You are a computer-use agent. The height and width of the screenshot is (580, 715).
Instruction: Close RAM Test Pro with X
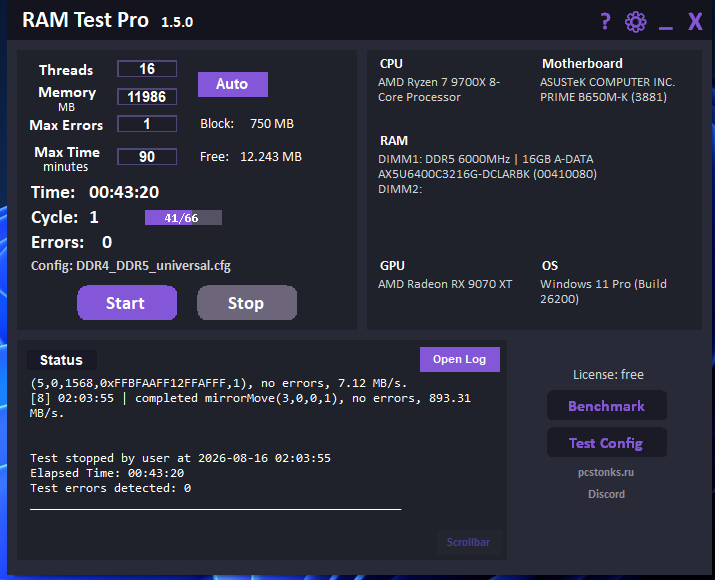(695, 21)
